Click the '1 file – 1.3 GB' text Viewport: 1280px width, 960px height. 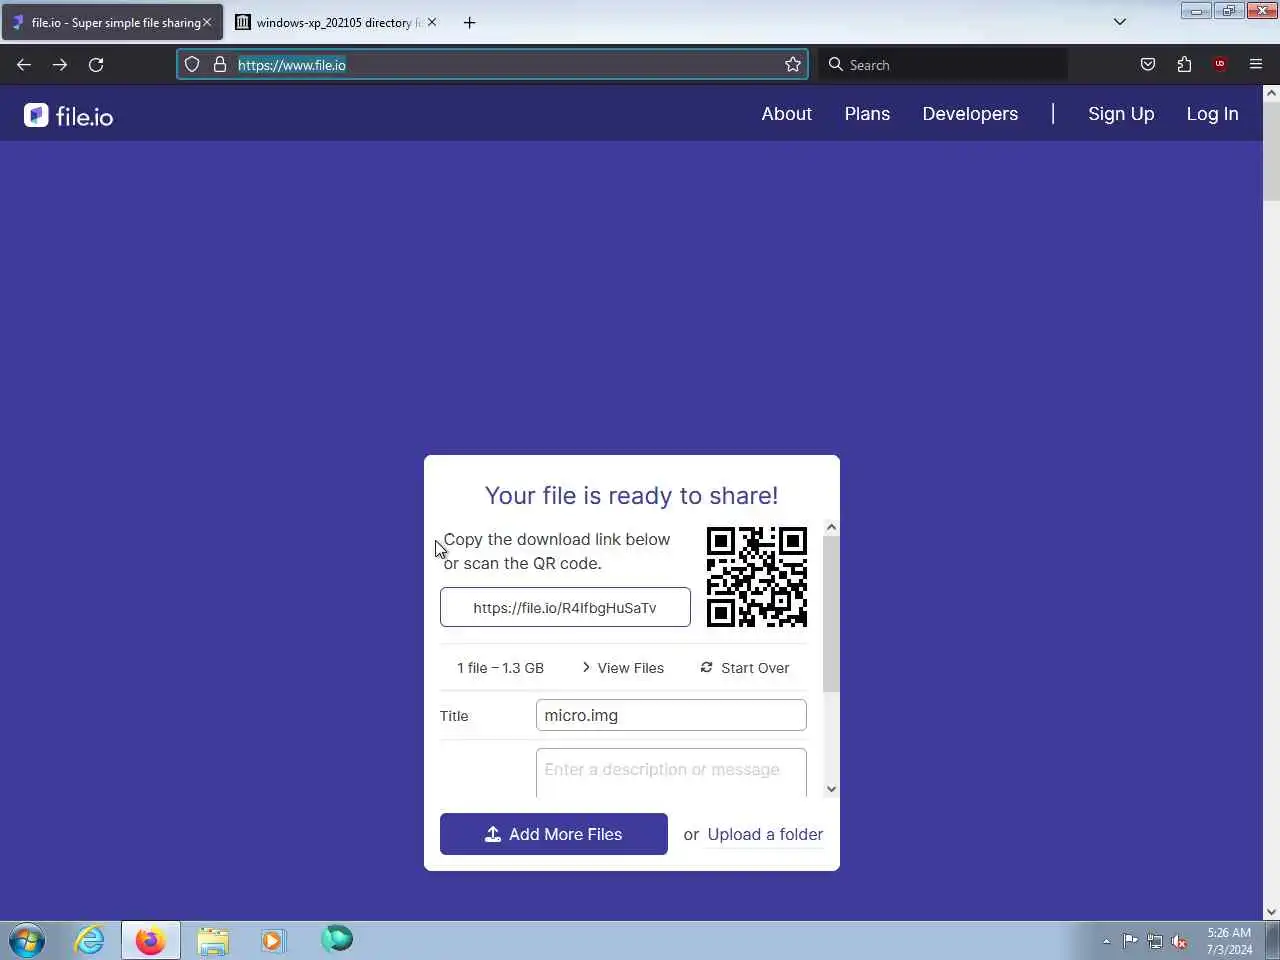[500, 668]
